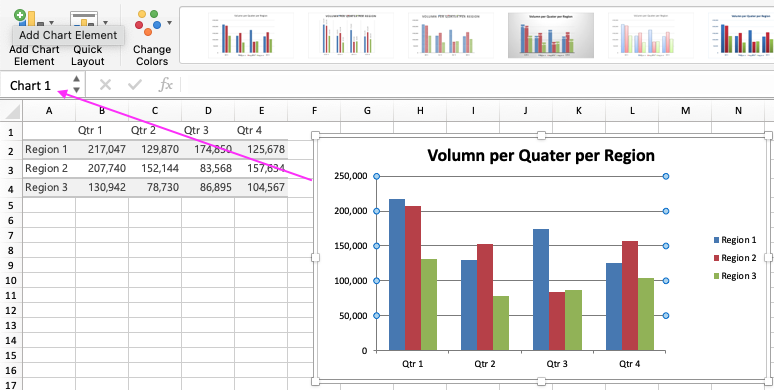Screen dimensions: 774x390
Task: Select the top-right chart resize handle
Action: (x=768, y=135)
